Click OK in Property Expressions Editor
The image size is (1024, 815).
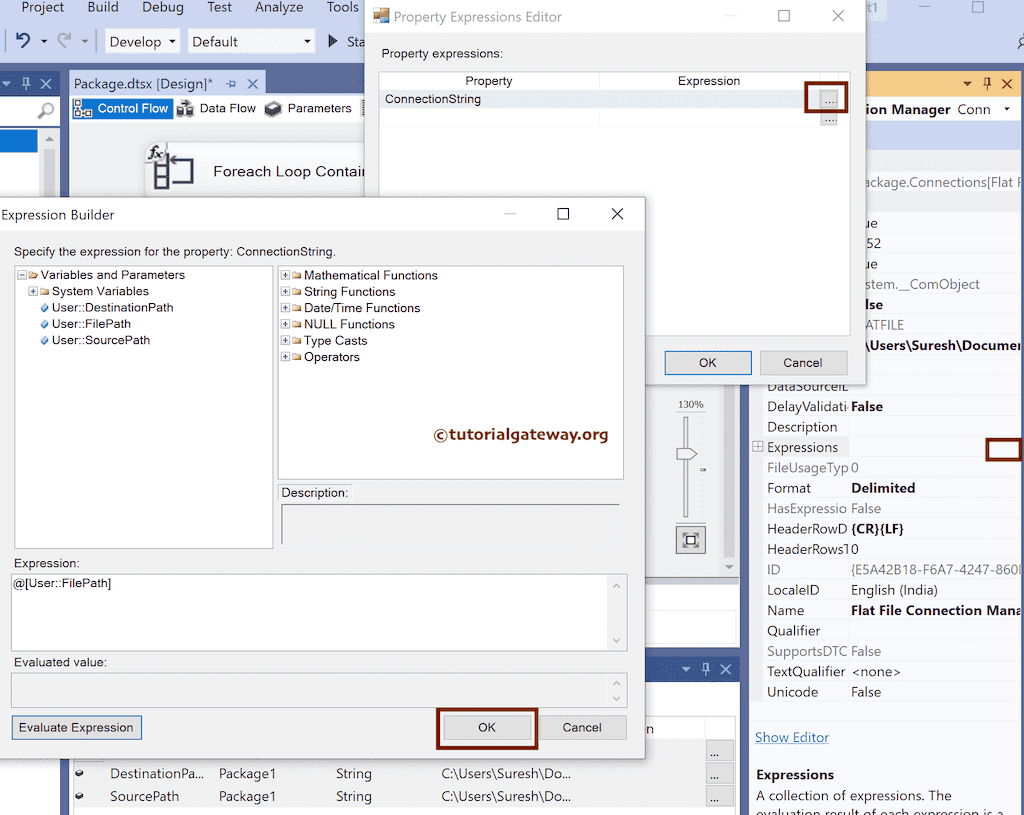(708, 362)
